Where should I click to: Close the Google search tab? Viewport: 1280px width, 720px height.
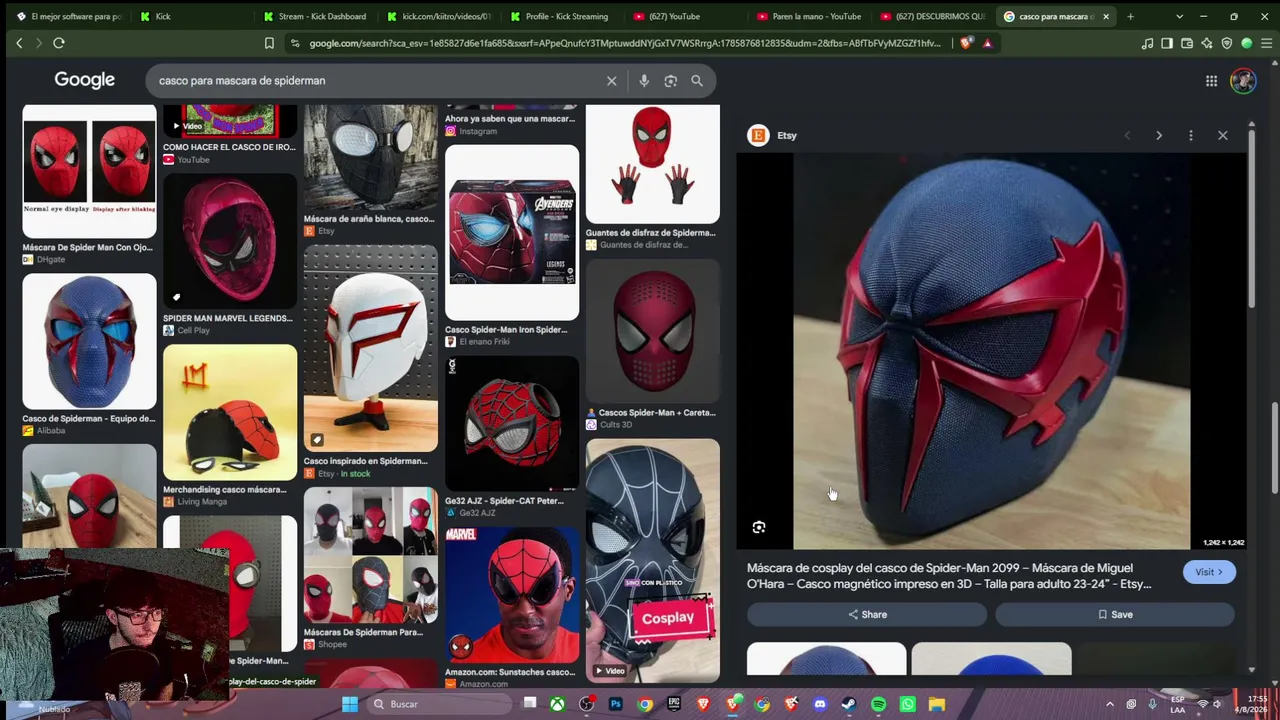coord(1106,16)
